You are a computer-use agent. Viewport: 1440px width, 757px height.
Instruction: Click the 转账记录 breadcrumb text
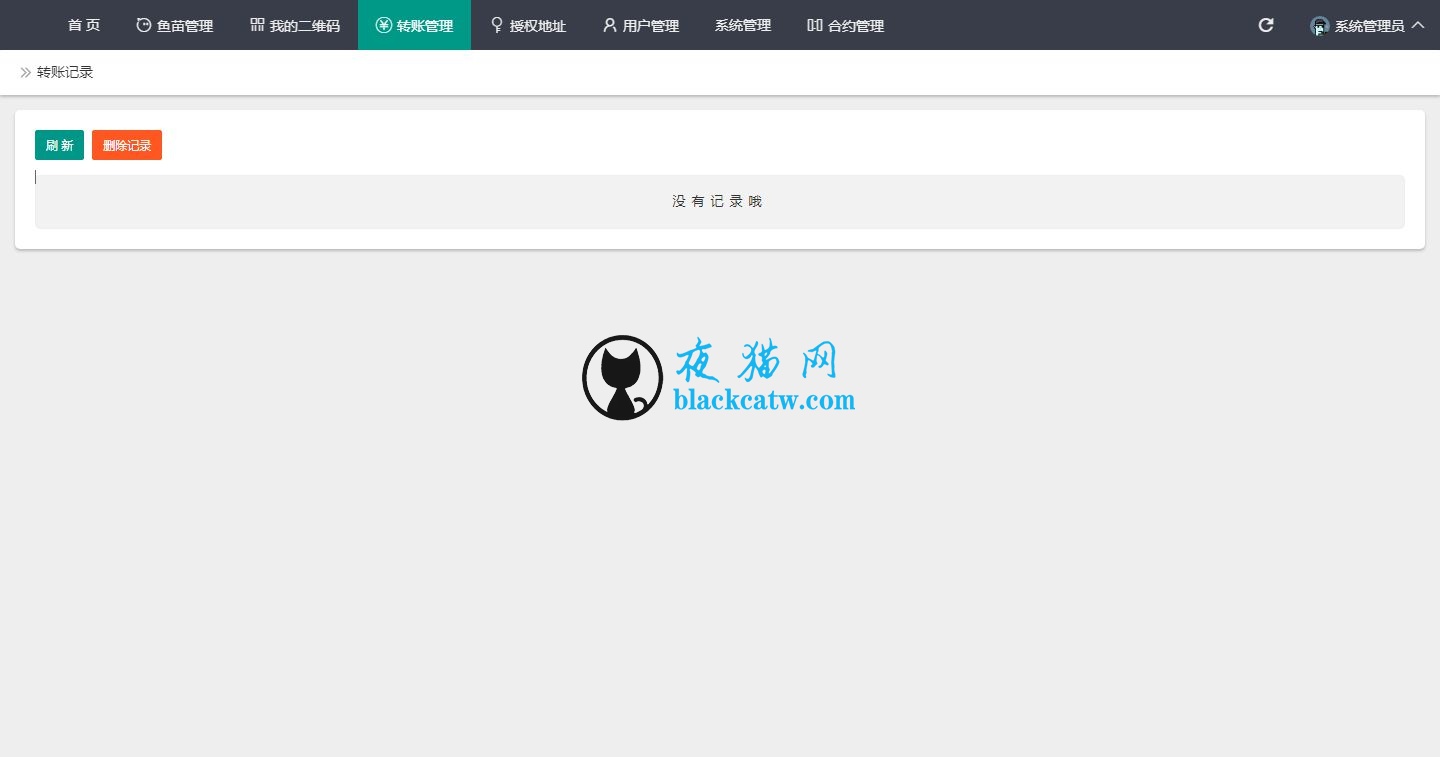click(x=65, y=72)
